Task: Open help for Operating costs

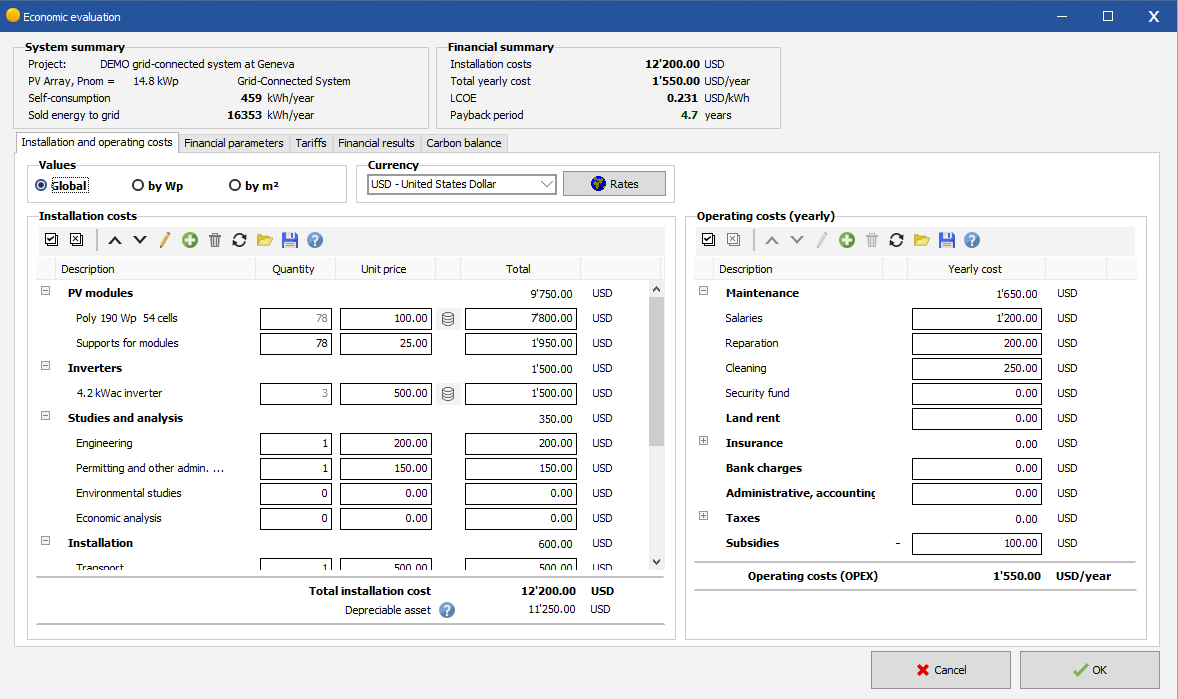Action: (972, 241)
